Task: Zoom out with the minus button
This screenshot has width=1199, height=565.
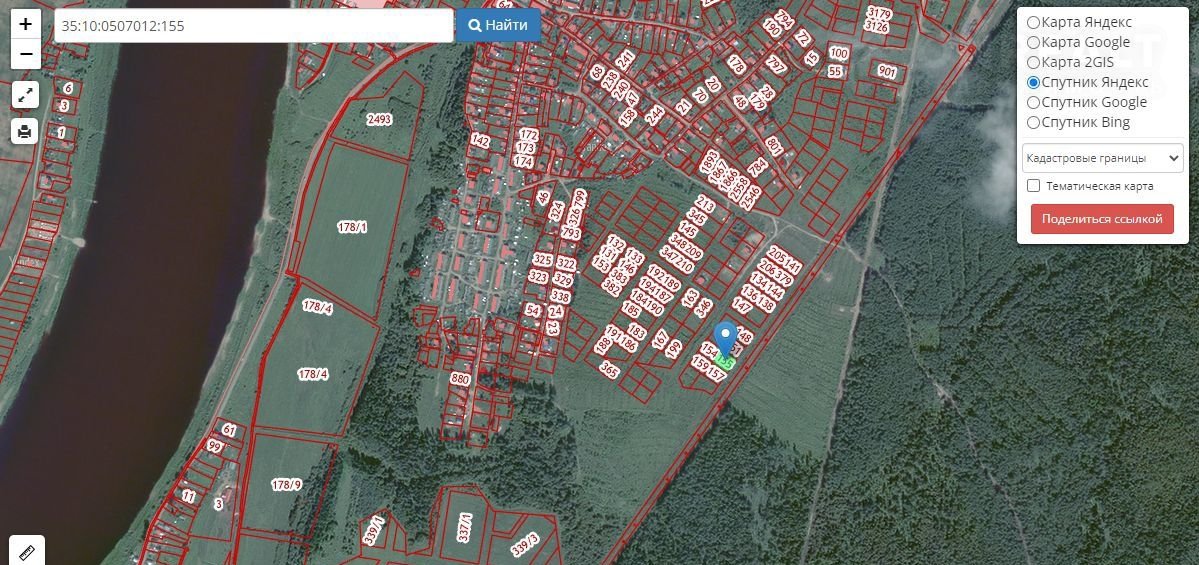Action: pos(25,54)
